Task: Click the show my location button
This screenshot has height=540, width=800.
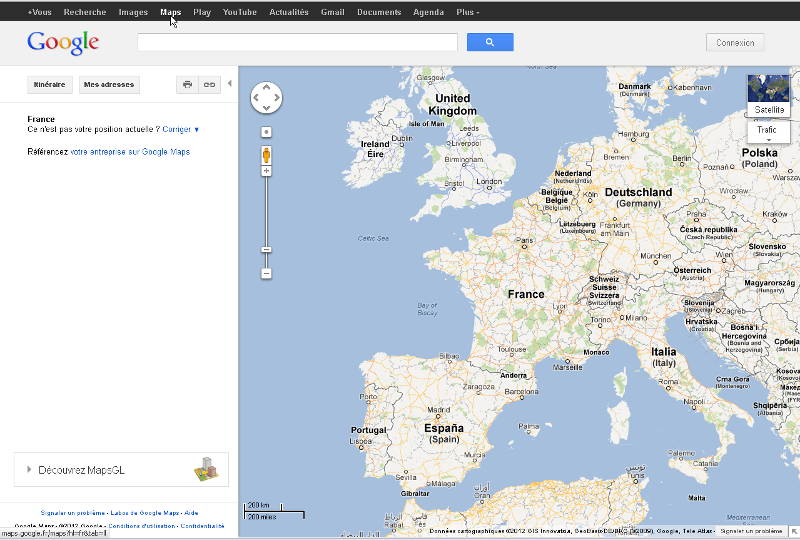Action: (266, 132)
